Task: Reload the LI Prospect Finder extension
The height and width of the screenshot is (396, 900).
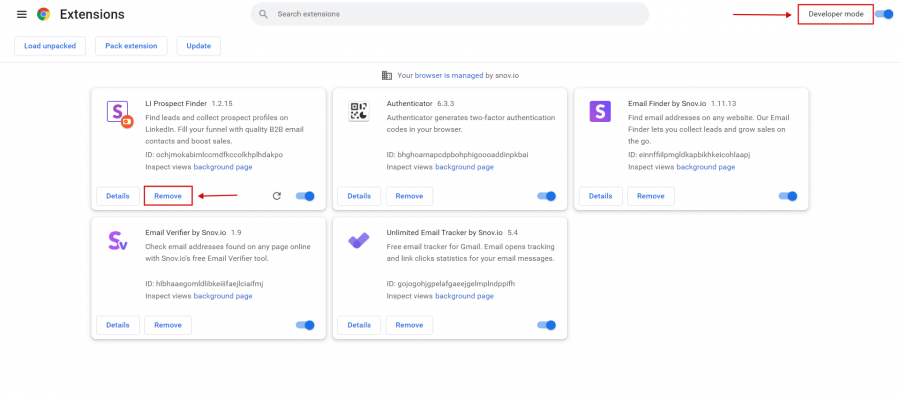Action: (x=277, y=196)
